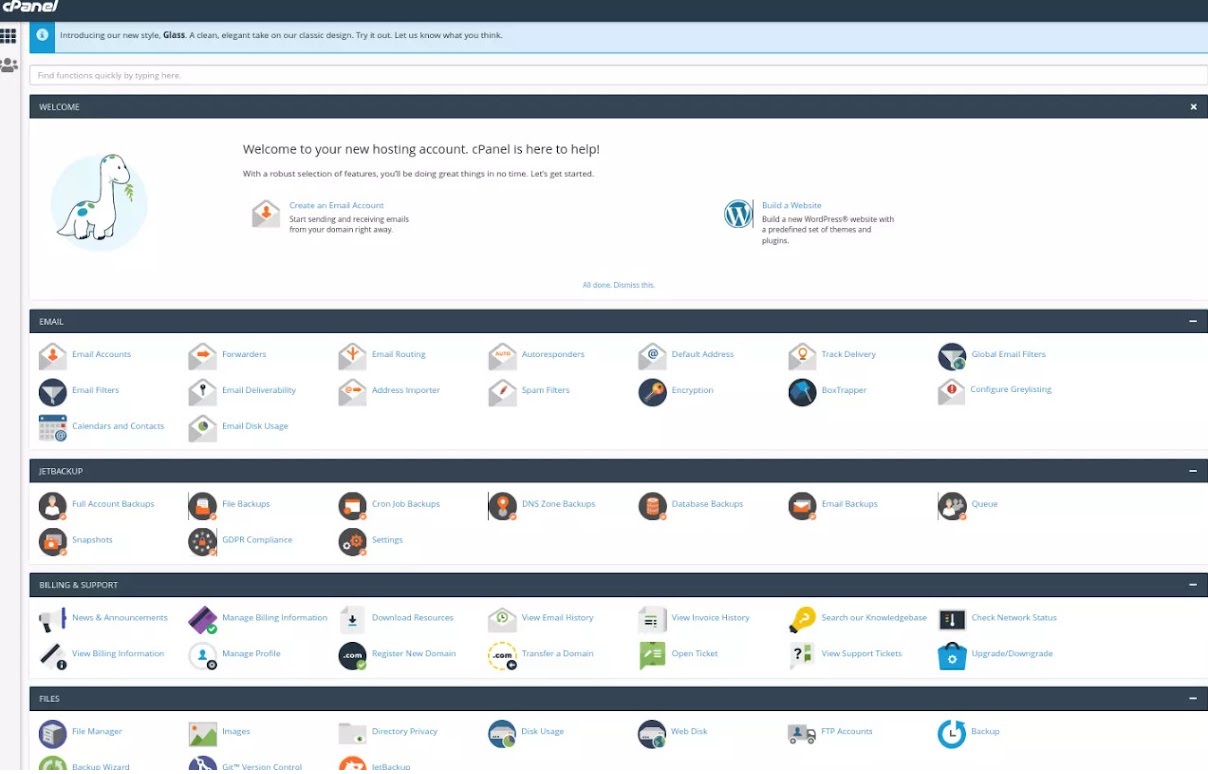This screenshot has width=1208, height=774.
Task: Open Directory Privacy link
Action: coord(404,732)
